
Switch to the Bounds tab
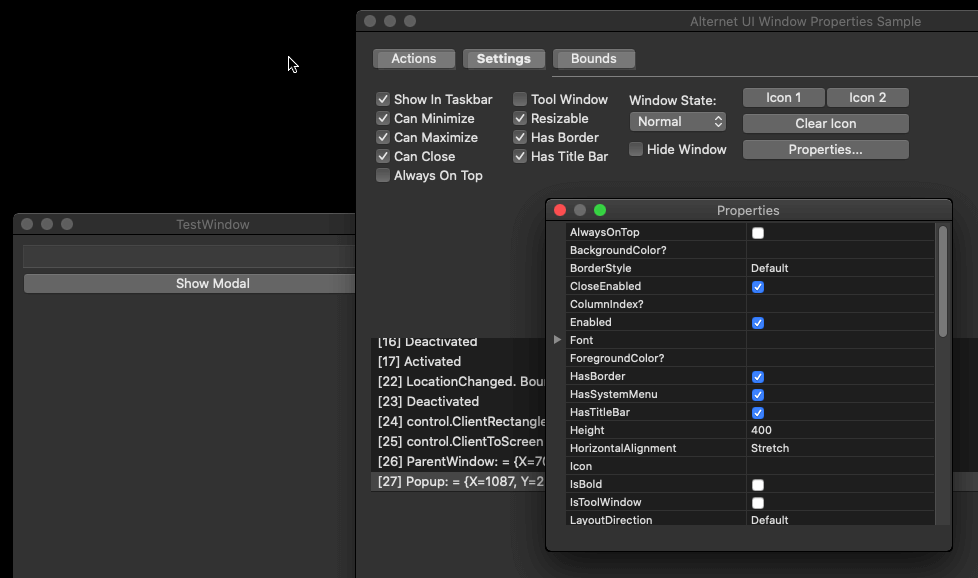pos(593,58)
